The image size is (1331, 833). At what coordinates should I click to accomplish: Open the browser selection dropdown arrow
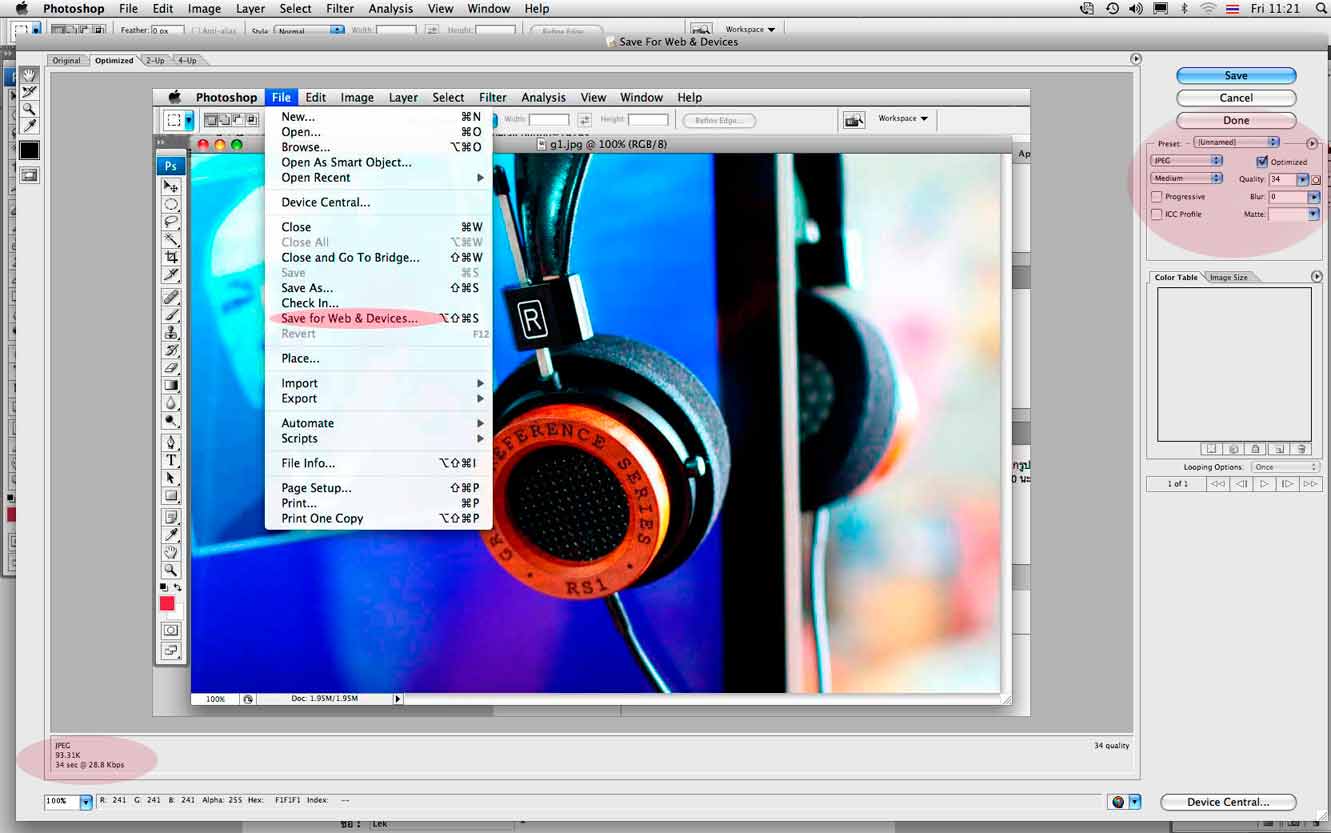point(1135,802)
